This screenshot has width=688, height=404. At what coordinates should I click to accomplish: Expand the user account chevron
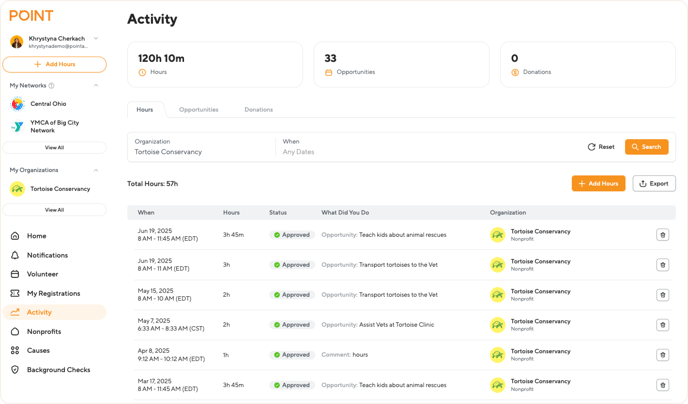pyautogui.click(x=96, y=39)
